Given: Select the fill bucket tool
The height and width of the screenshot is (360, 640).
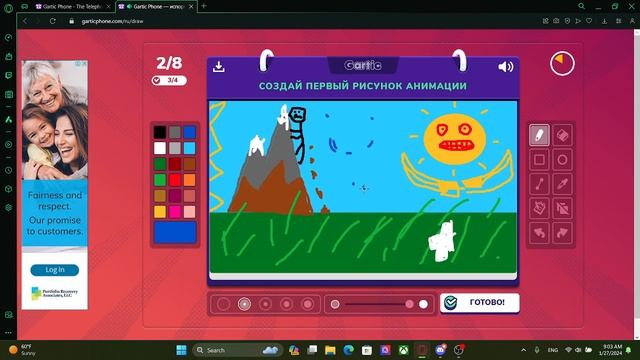Looking at the screenshot, I should pos(539,209).
